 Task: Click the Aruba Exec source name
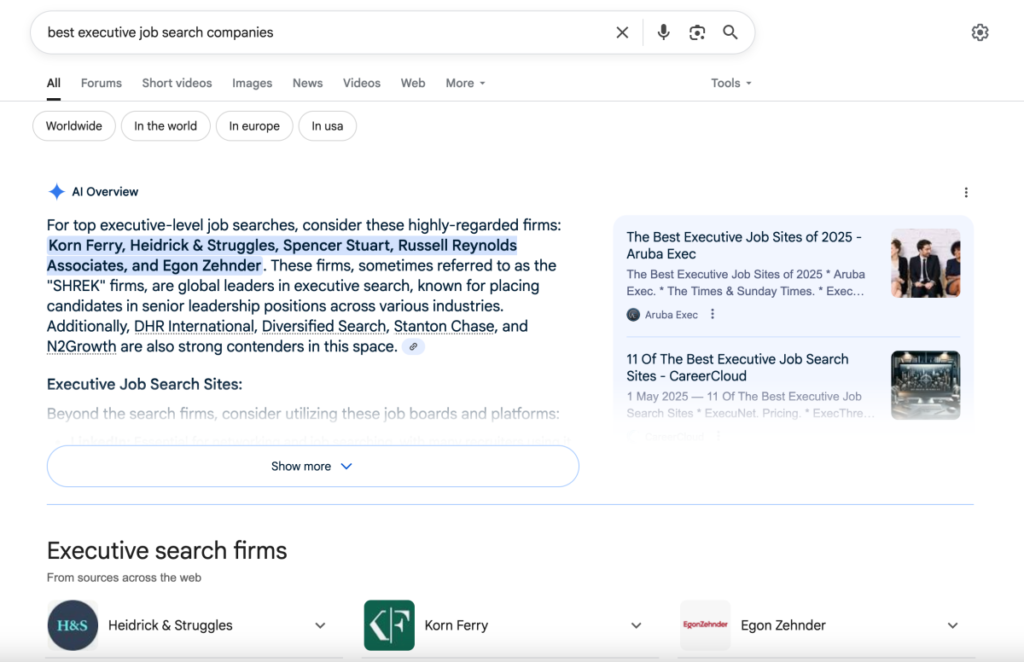tap(671, 315)
